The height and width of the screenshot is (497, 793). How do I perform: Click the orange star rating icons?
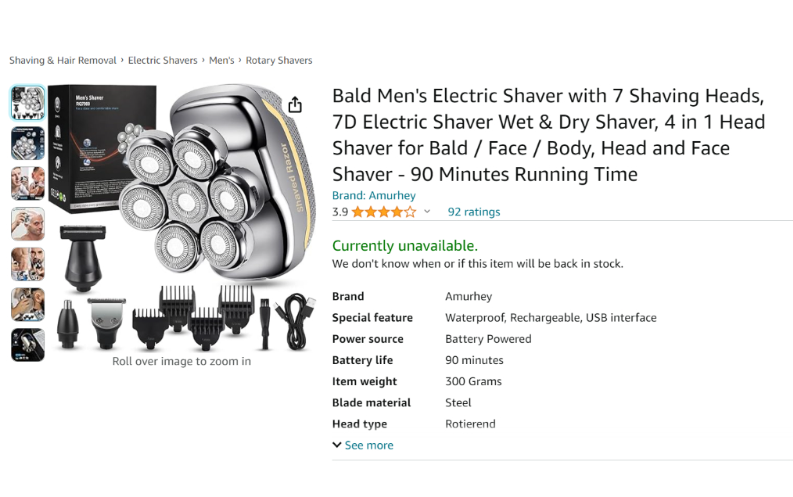tap(384, 212)
